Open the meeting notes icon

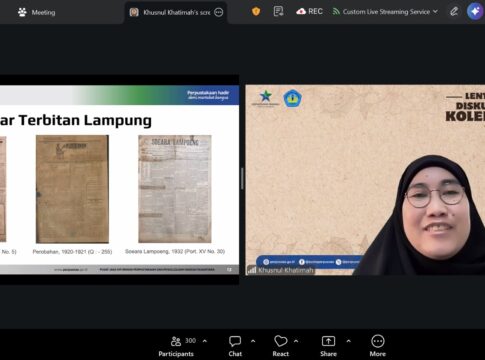(x=278, y=12)
